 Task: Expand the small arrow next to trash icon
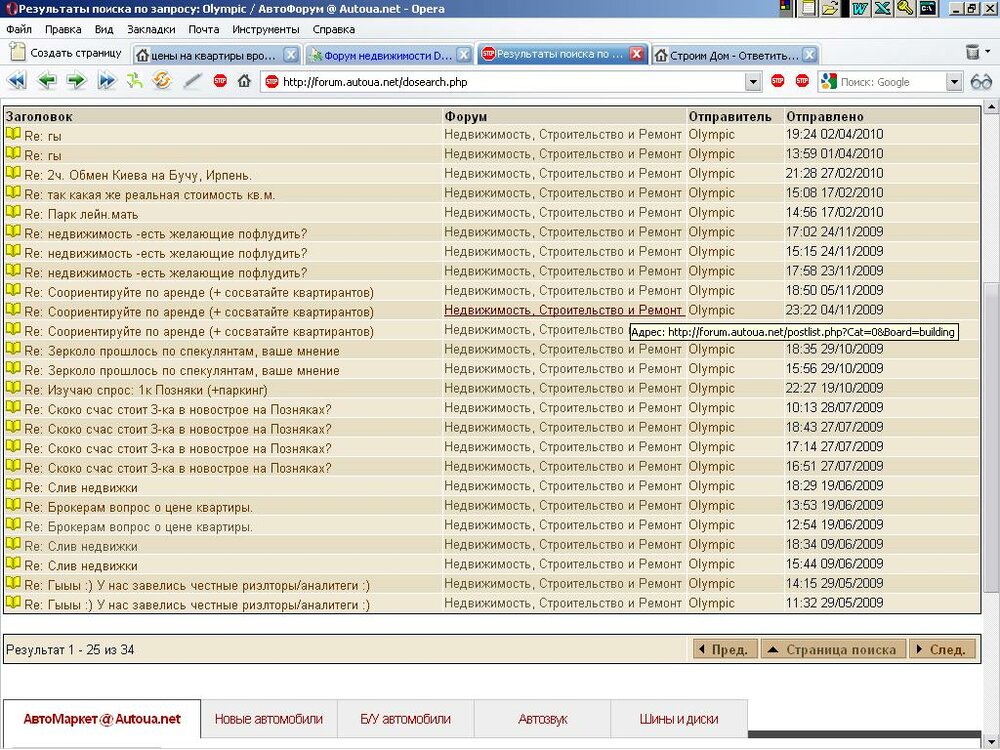point(988,52)
